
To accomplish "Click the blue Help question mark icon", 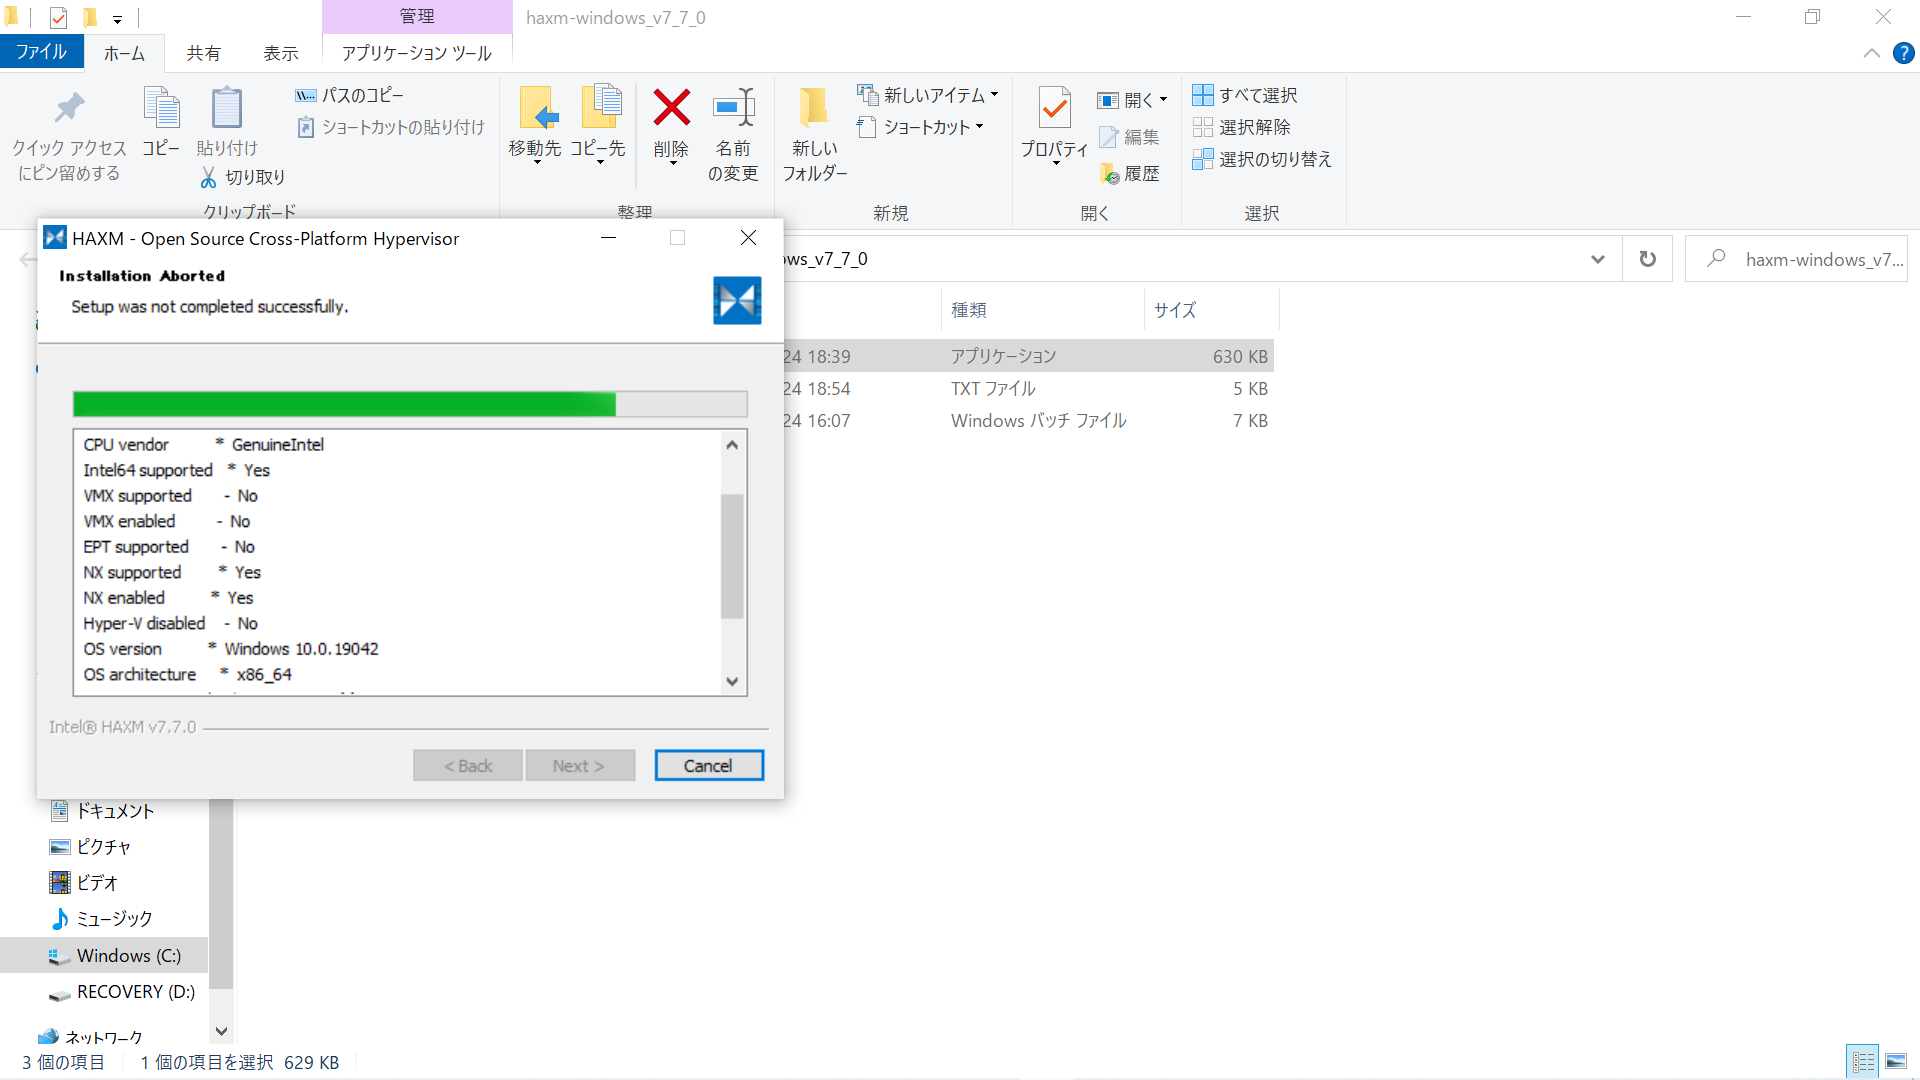I will 1904,53.
